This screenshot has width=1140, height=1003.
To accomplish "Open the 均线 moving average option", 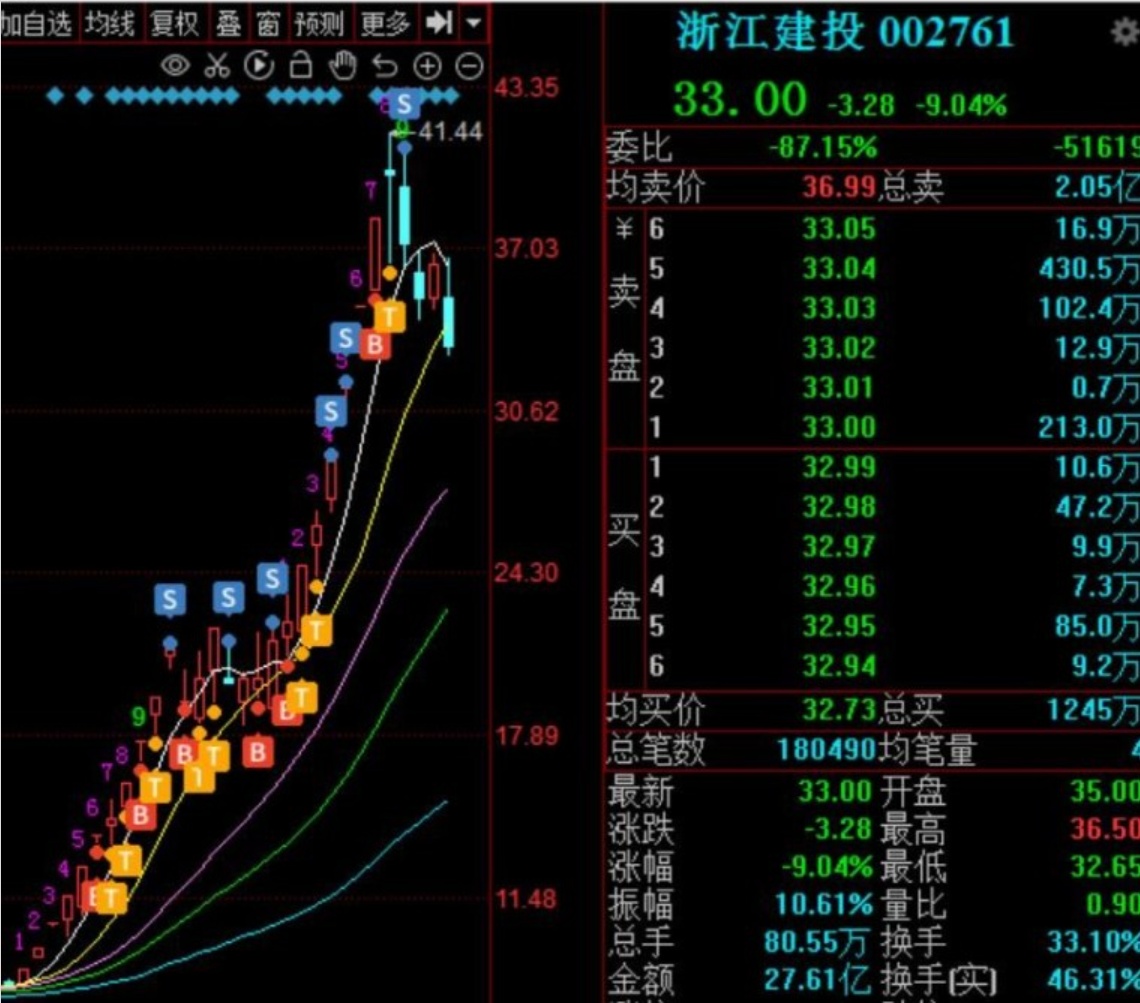I will 110,24.
